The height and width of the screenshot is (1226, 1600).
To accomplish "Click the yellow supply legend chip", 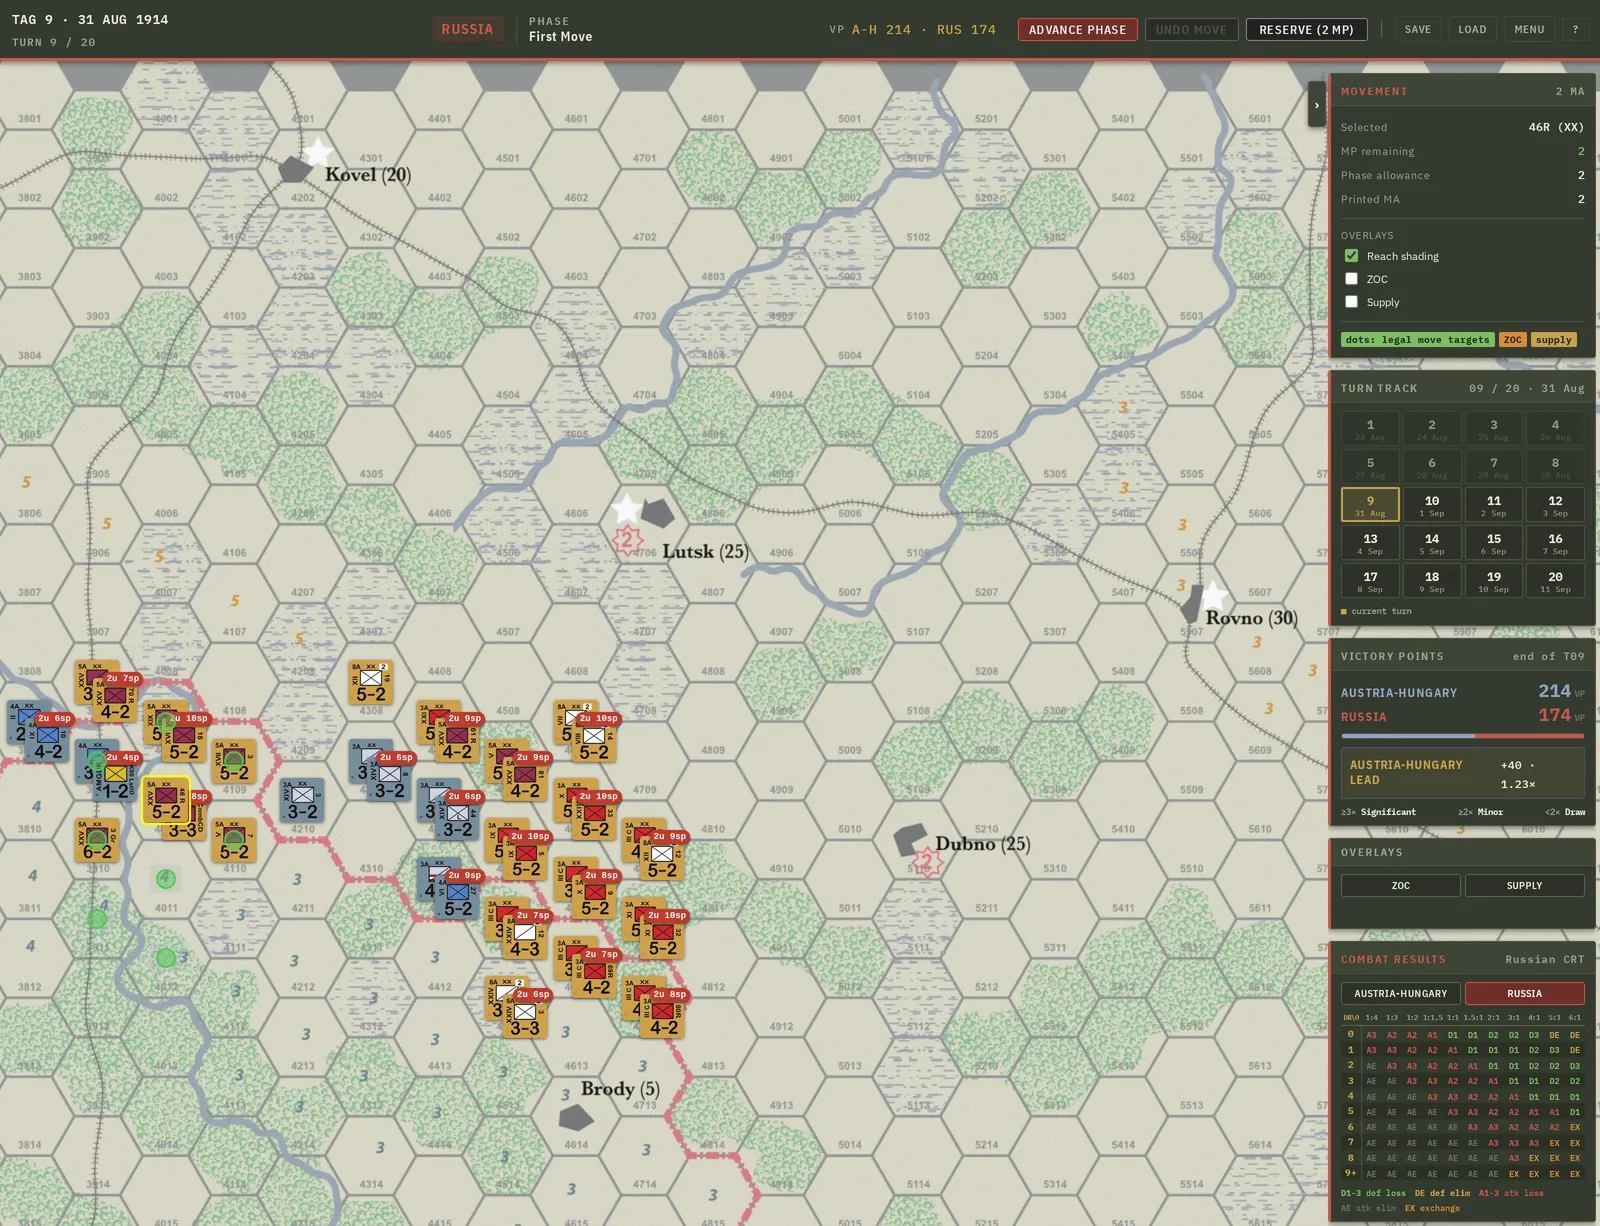I will click(1553, 340).
